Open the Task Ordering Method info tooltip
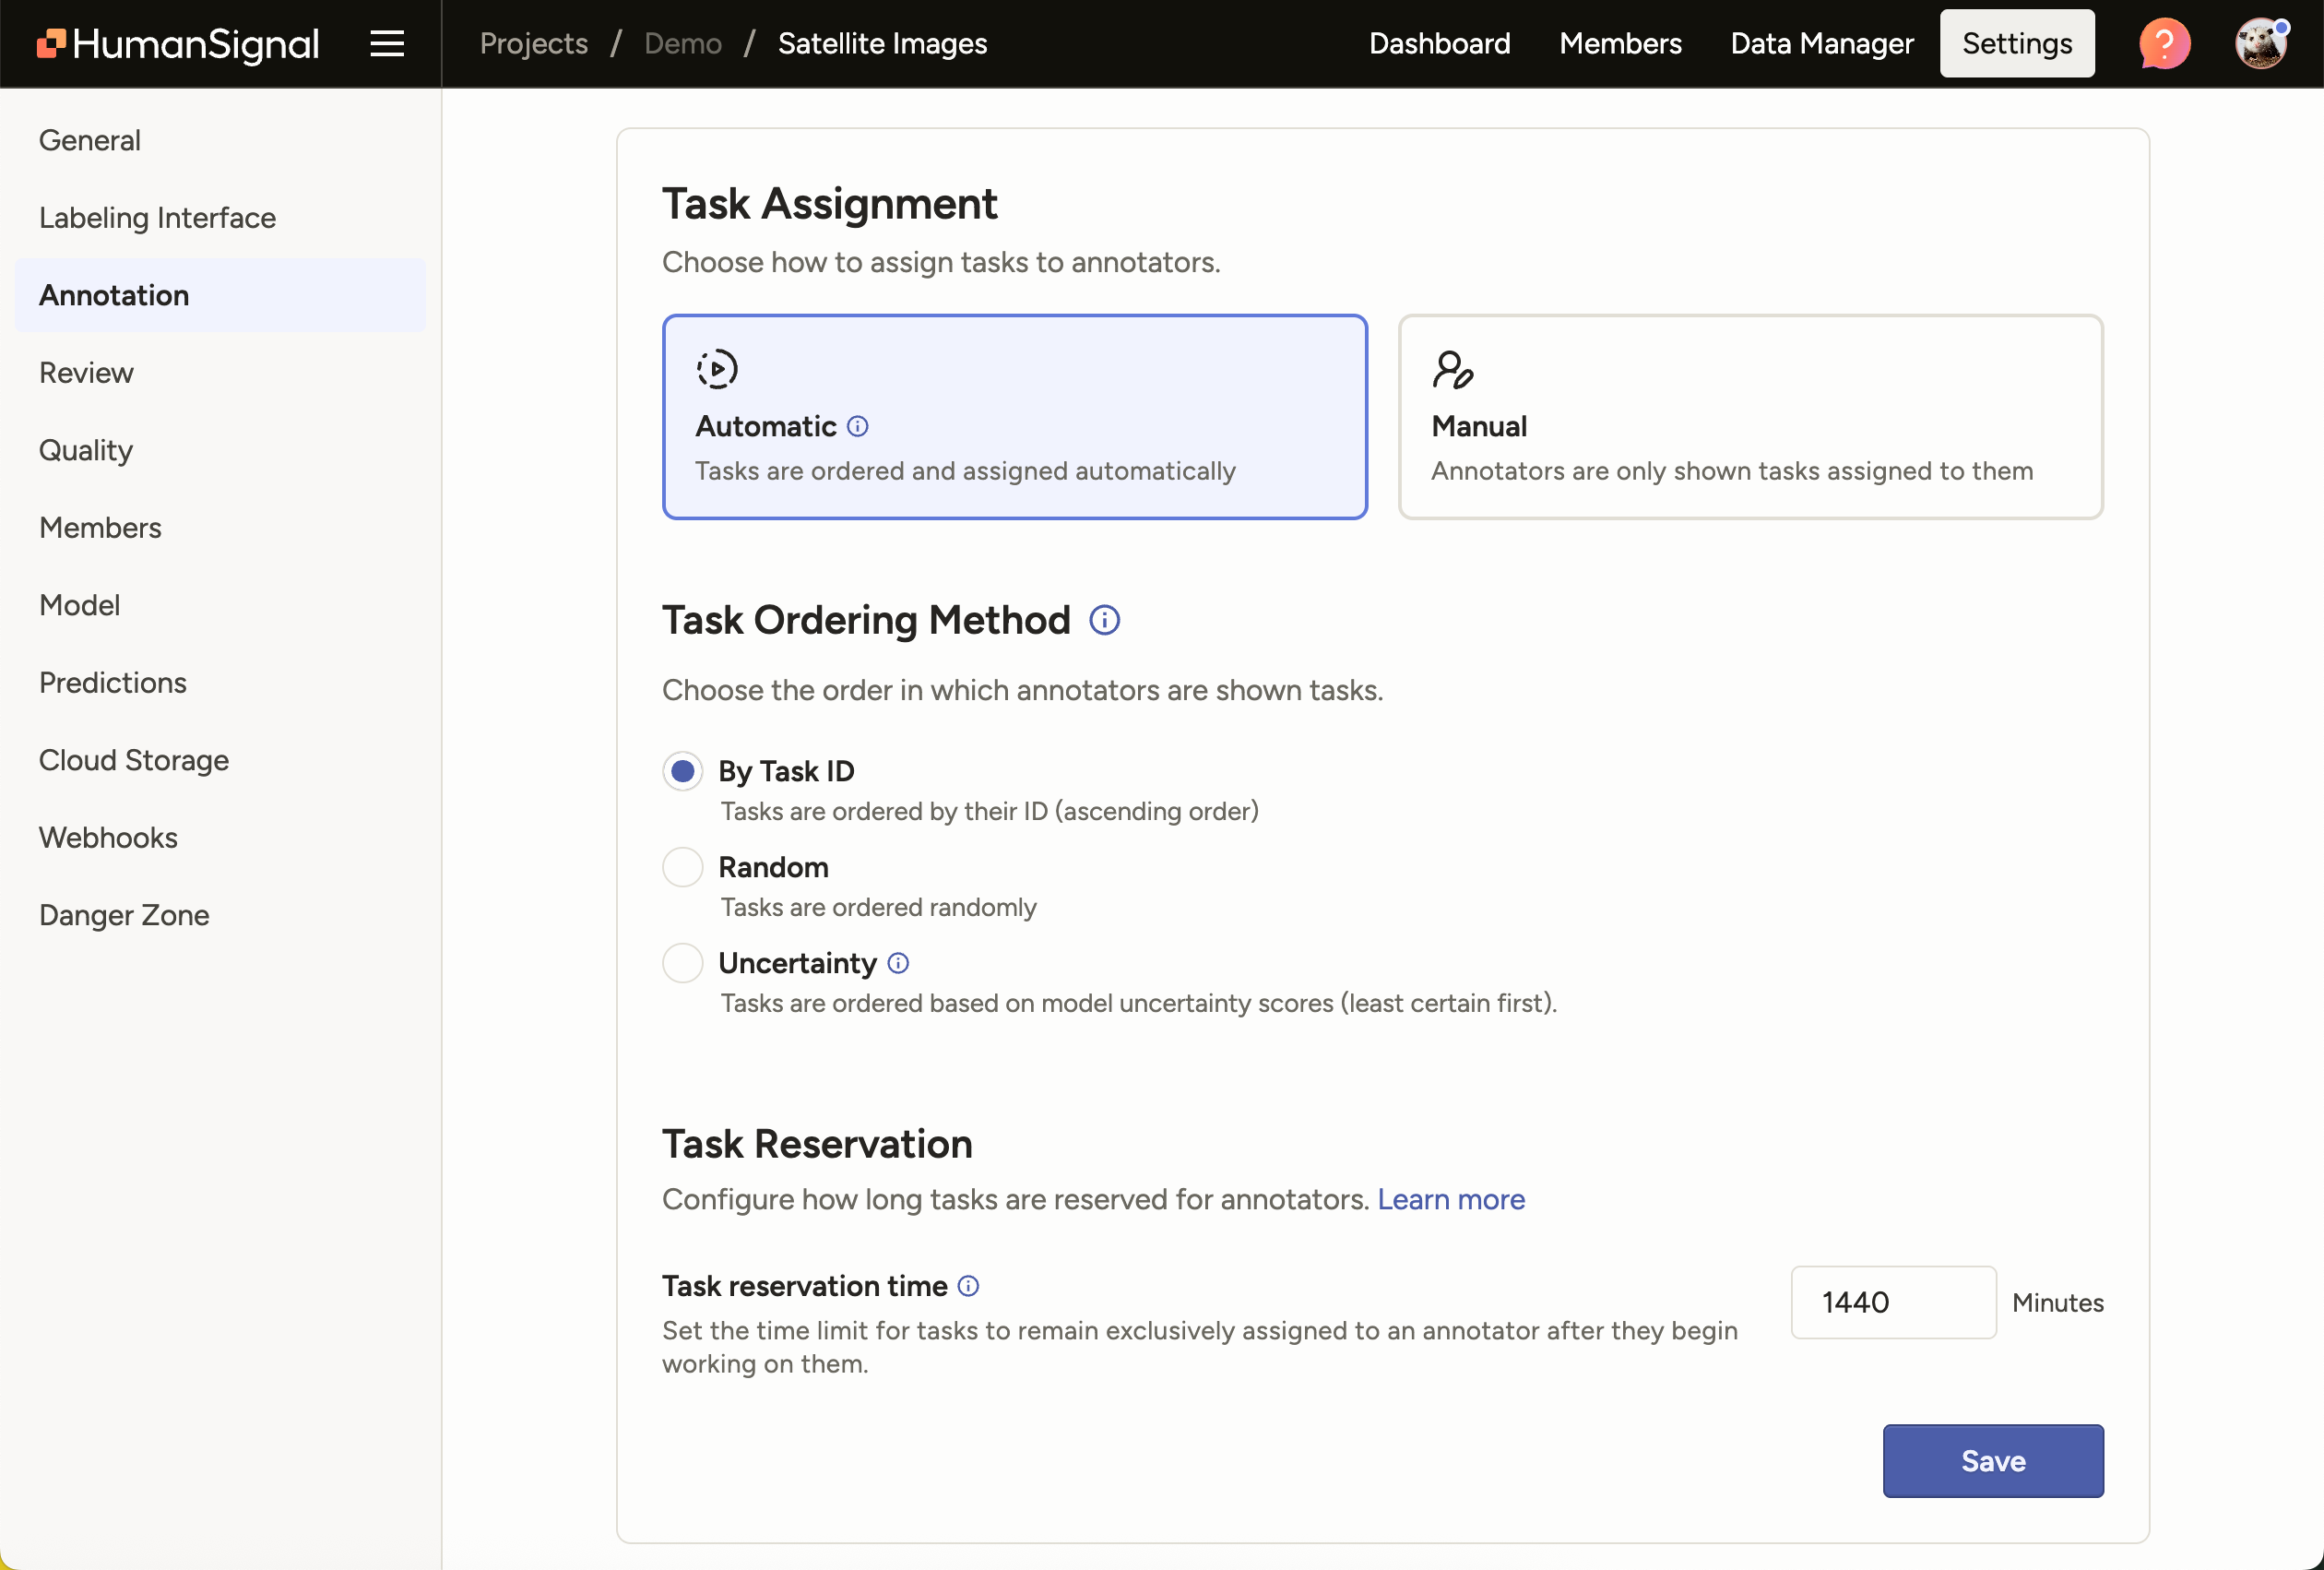The image size is (2324, 1570). coord(1104,620)
